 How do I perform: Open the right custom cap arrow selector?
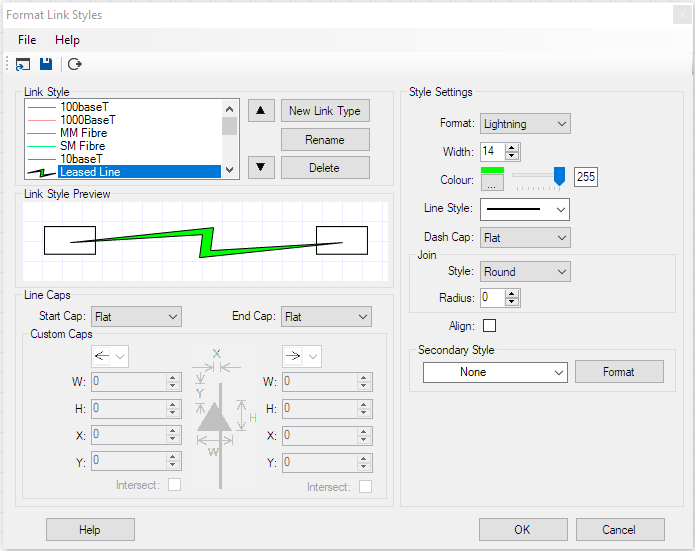click(301, 356)
